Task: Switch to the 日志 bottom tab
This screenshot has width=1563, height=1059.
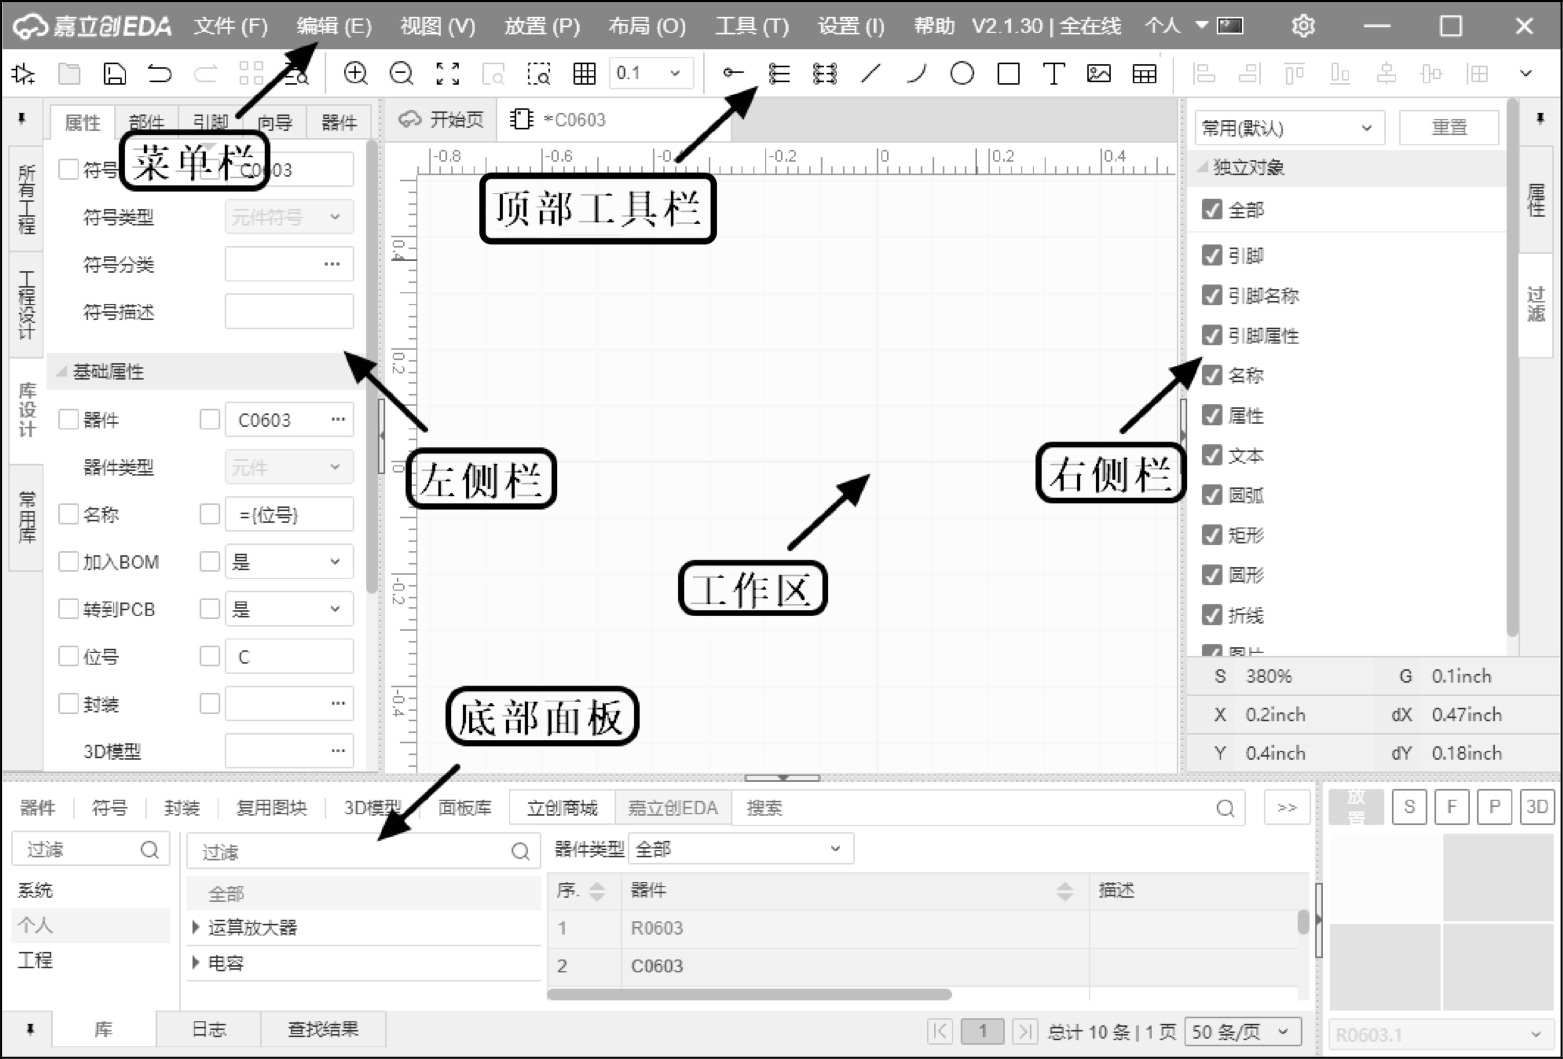Action: (209, 1029)
